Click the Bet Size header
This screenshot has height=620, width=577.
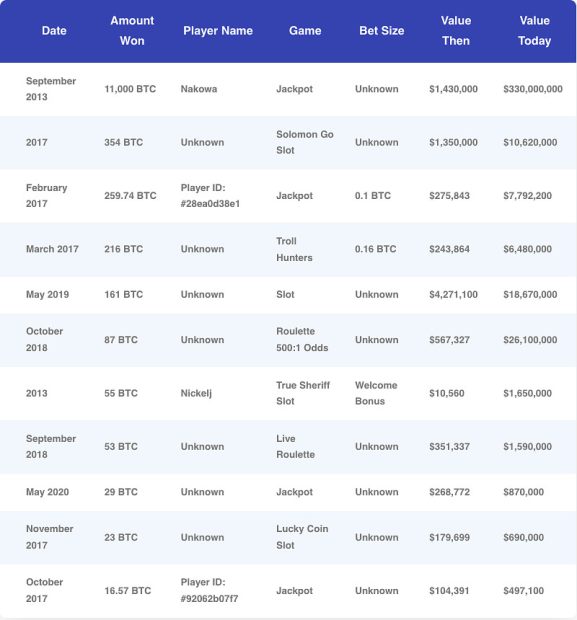pyautogui.click(x=382, y=31)
